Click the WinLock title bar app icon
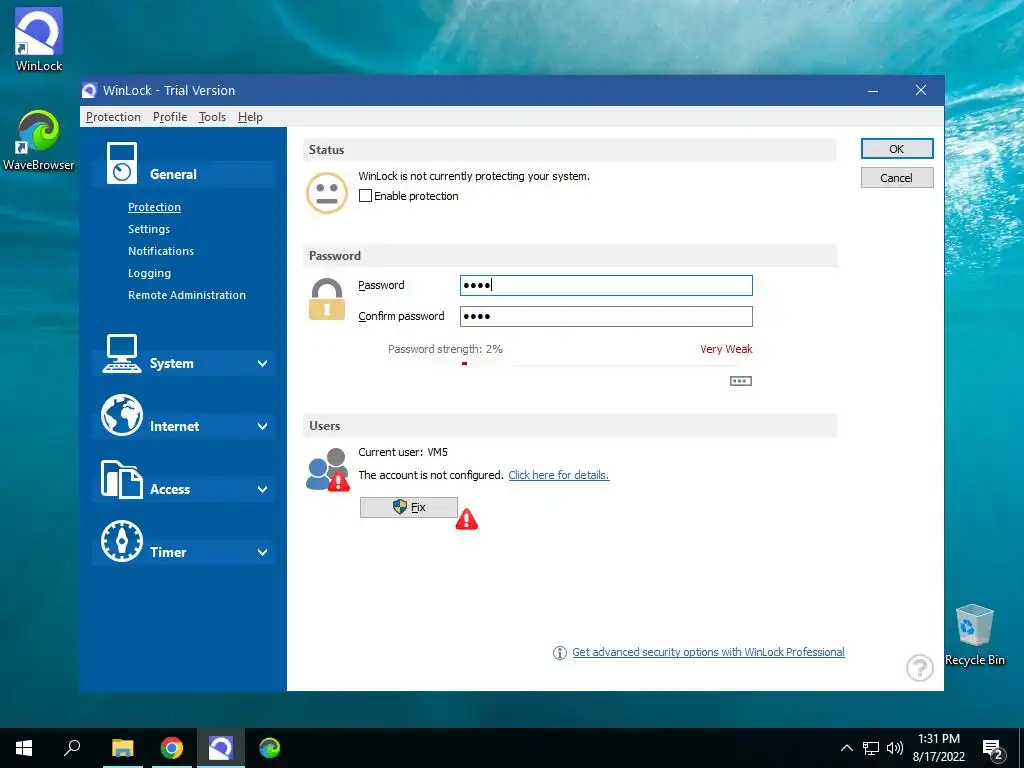Image resolution: width=1024 pixels, height=768 pixels. click(x=89, y=91)
